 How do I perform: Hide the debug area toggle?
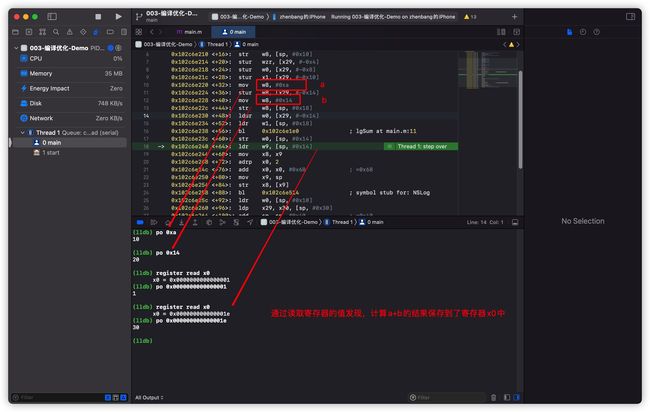140,222
